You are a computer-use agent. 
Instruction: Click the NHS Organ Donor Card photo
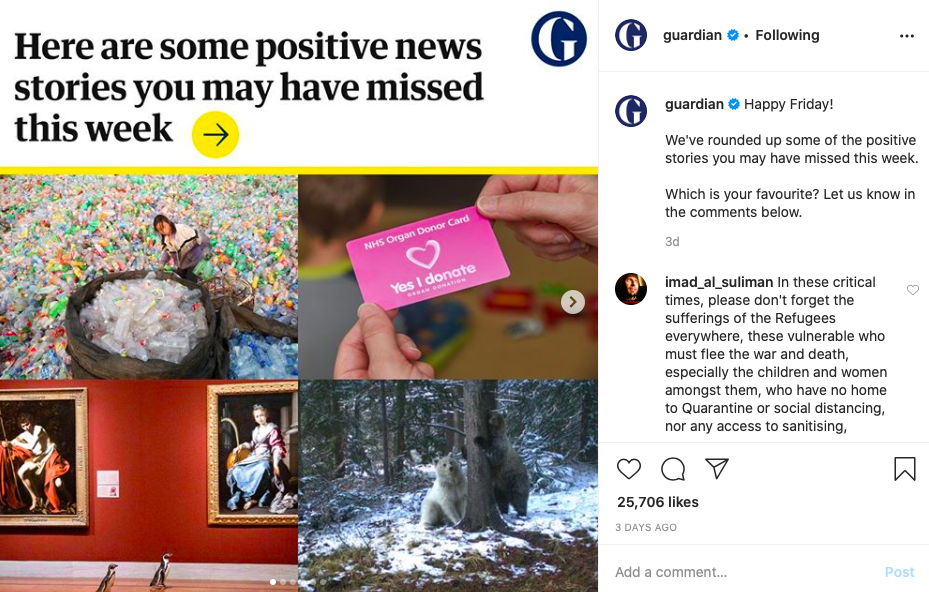(x=448, y=277)
